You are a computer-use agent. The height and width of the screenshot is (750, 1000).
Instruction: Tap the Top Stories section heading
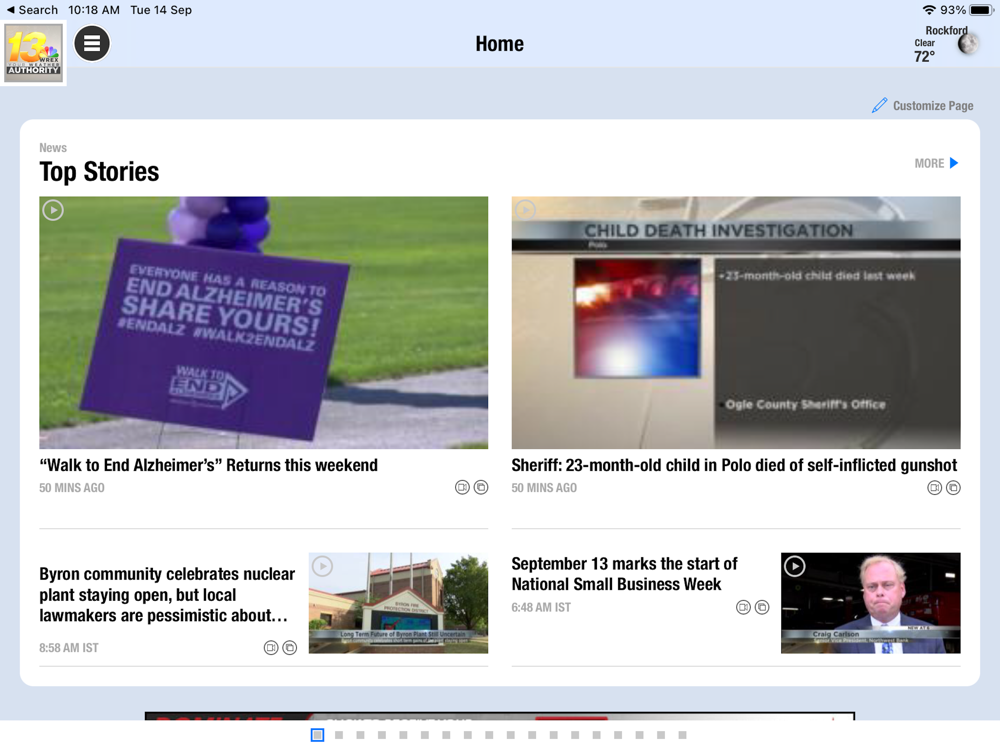click(99, 172)
